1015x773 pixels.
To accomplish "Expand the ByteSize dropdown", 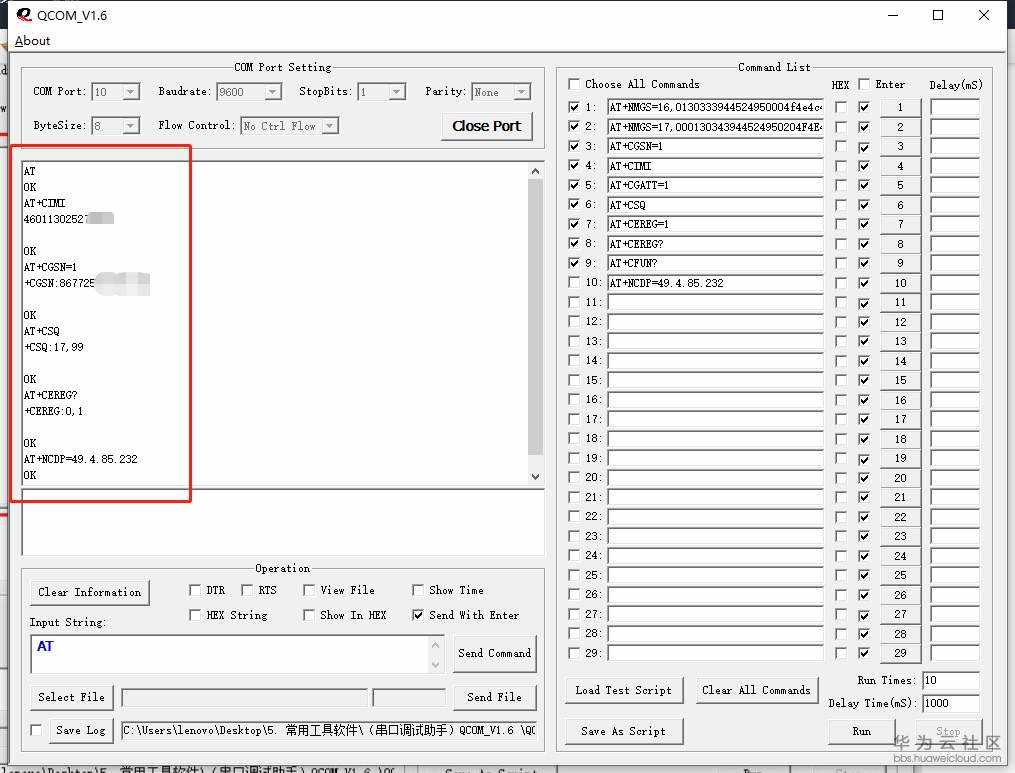I will tap(131, 126).
